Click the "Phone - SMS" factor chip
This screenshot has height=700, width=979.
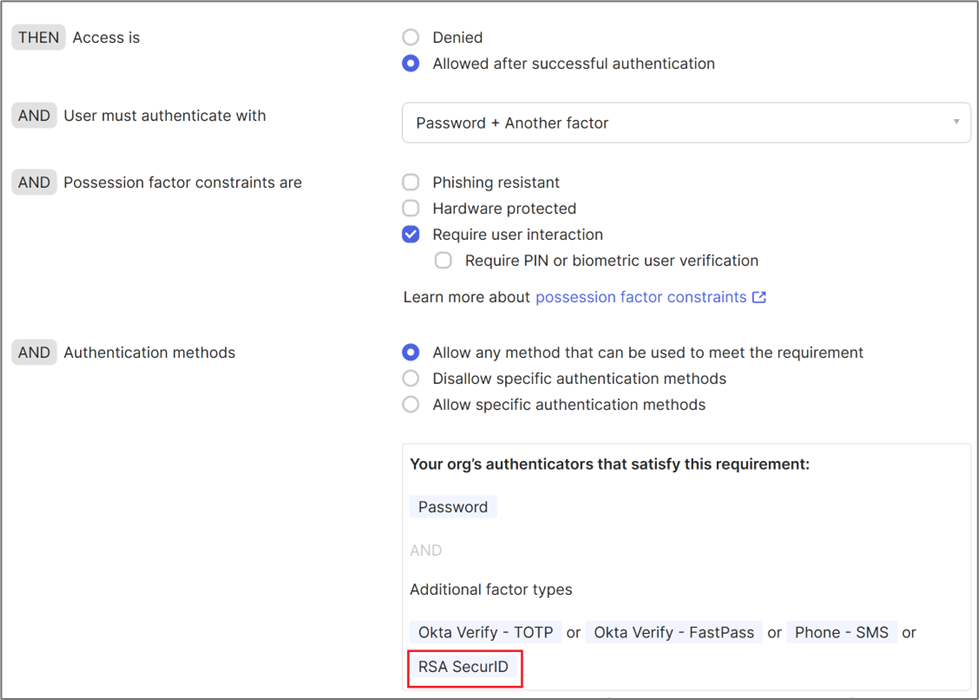coord(842,632)
